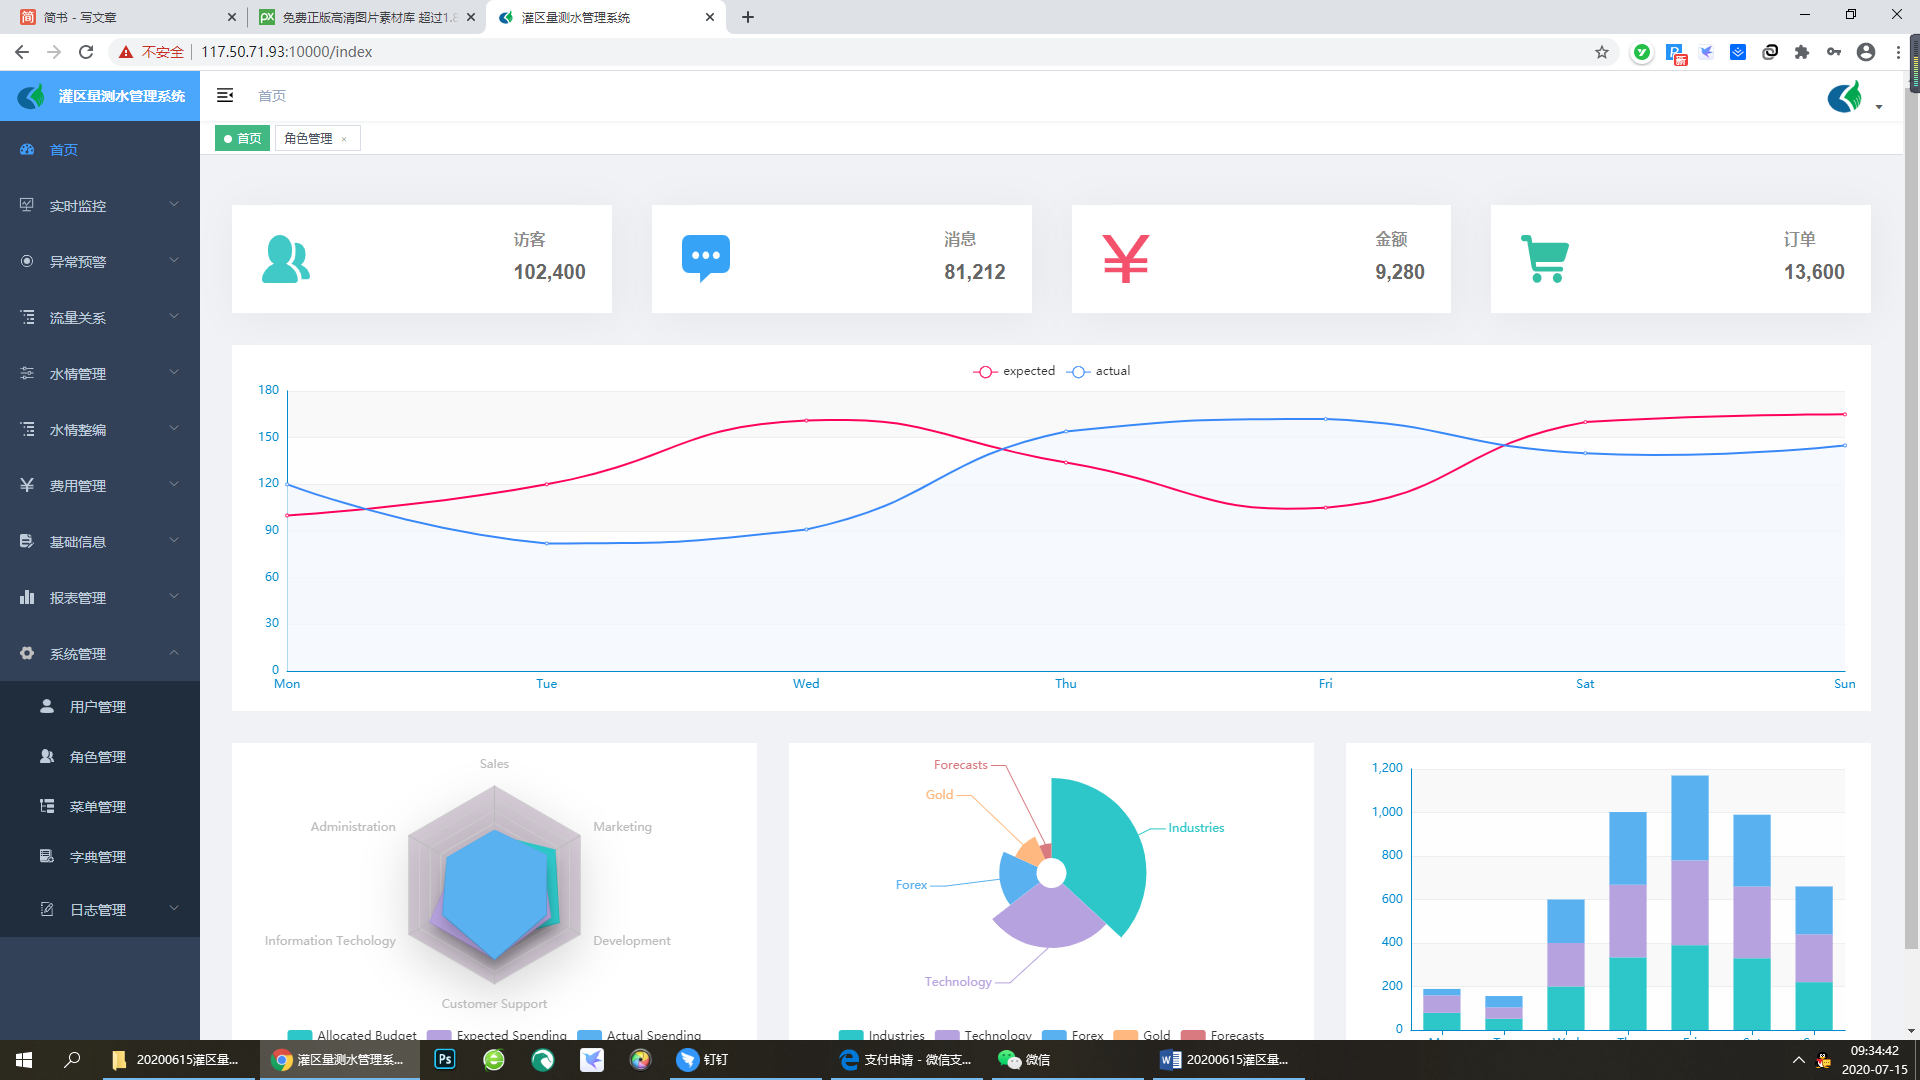This screenshot has height=1080, width=1920.
Task: Click the sidebar collapse hamburger icon
Action: click(x=225, y=95)
